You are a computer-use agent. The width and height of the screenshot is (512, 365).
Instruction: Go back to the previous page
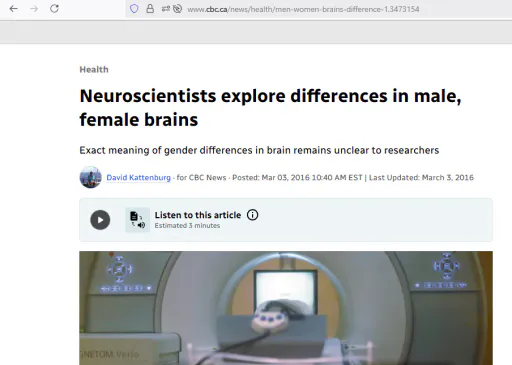14,9
